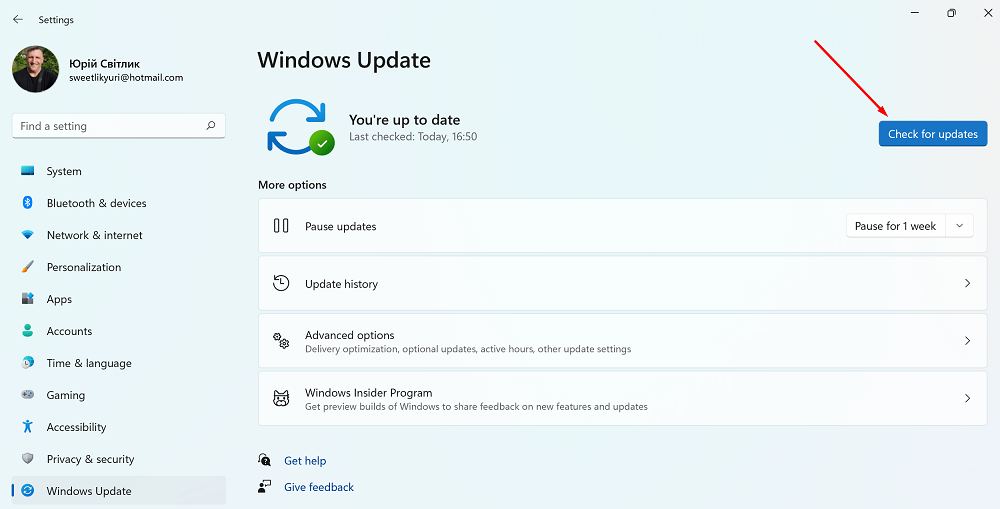Go to Apps in the sidebar
Screen dimensions: 1000x509
pos(59,299)
